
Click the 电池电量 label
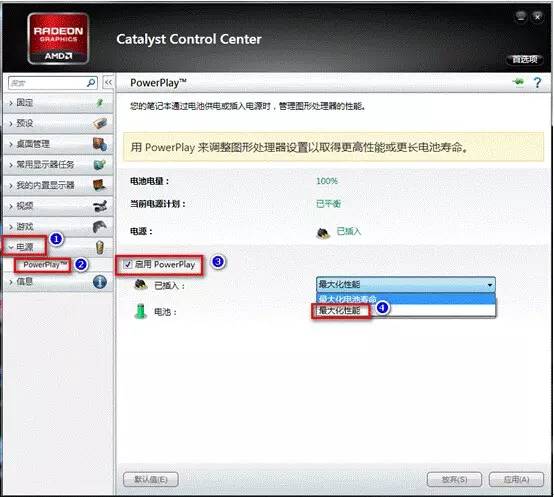(x=149, y=181)
